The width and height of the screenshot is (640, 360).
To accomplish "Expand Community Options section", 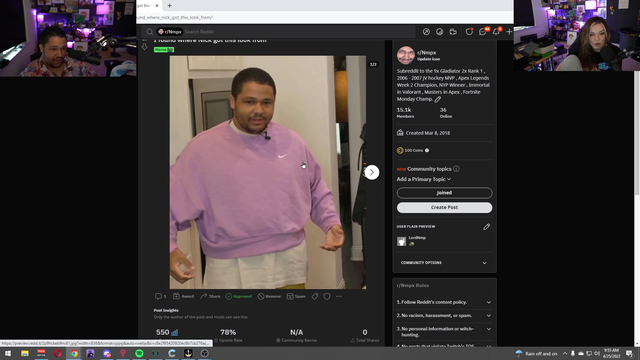I will [x=444, y=263].
